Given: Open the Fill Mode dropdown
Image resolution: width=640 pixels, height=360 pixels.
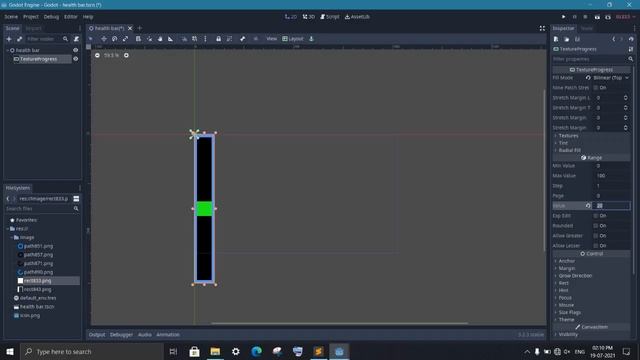Looking at the screenshot, I should (611, 78).
